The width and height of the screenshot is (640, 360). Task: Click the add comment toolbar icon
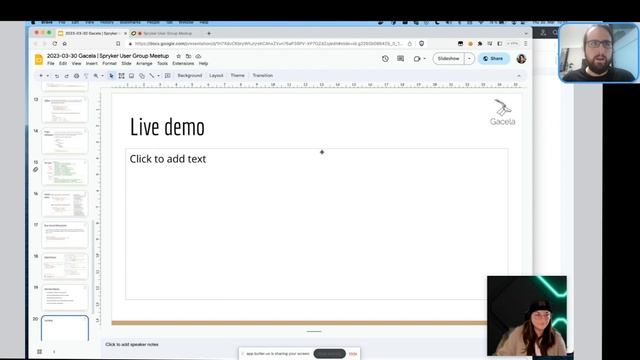168,76
